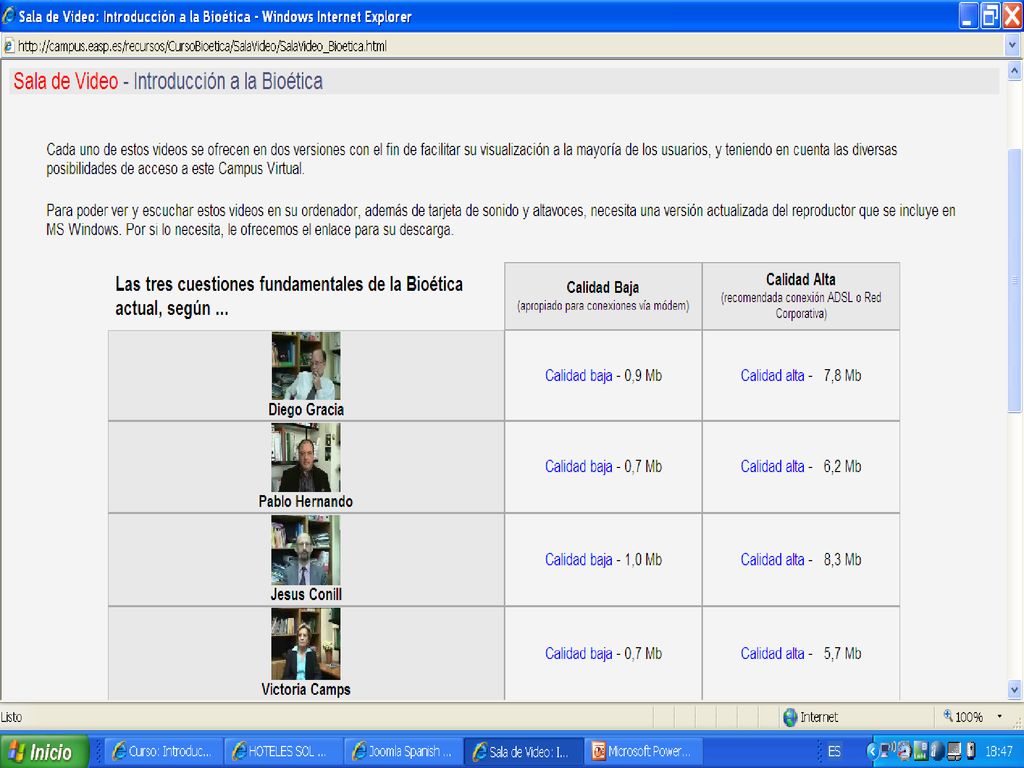Open the address bar dropdown arrow
The image size is (1024, 768).
point(1012,46)
